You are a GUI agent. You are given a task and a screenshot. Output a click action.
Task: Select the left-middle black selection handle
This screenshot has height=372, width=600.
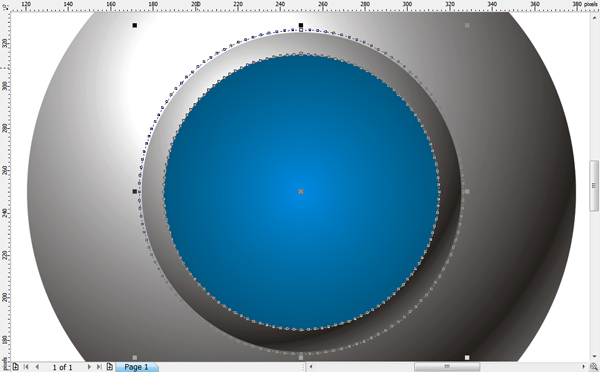pos(135,191)
